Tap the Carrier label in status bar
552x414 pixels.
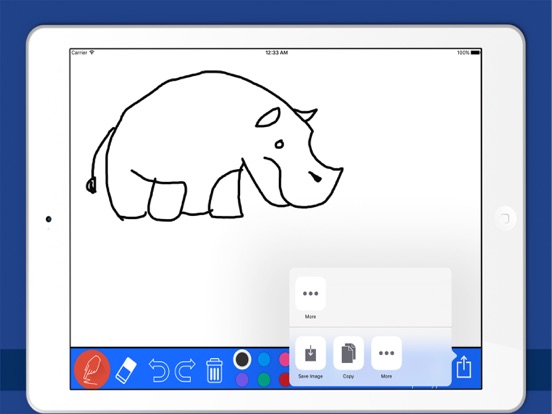click(x=79, y=53)
